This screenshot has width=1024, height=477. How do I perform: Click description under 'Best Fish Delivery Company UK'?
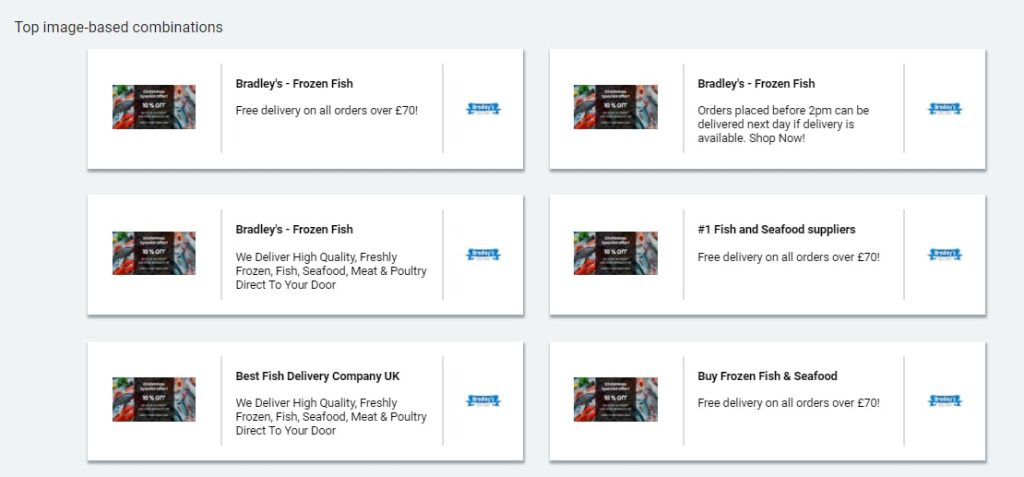331,417
